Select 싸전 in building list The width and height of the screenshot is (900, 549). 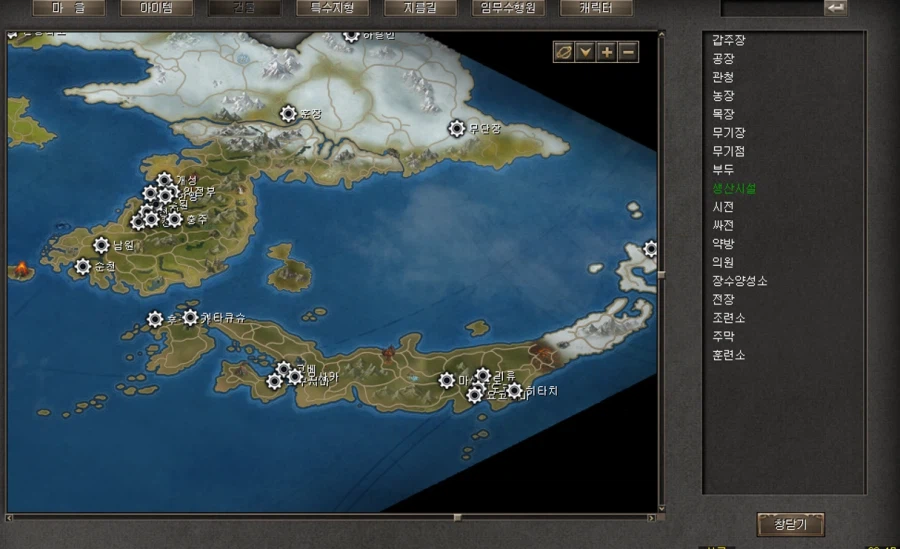pyautogui.click(x=723, y=225)
